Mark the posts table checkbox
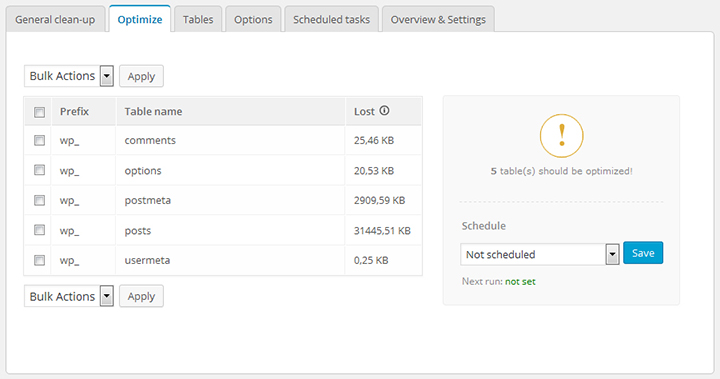Viewport: 720px width, 379px height. (39, 230)
